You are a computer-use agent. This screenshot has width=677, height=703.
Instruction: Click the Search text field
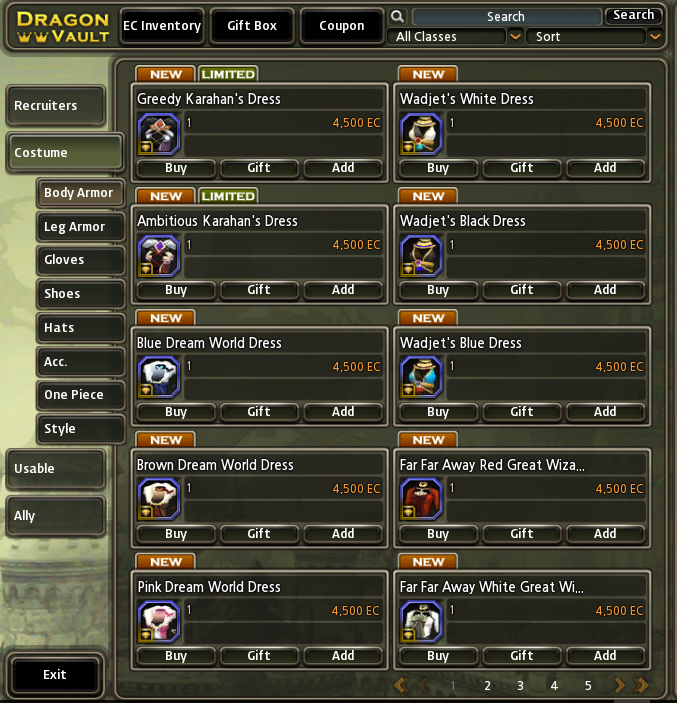(506, 17)
